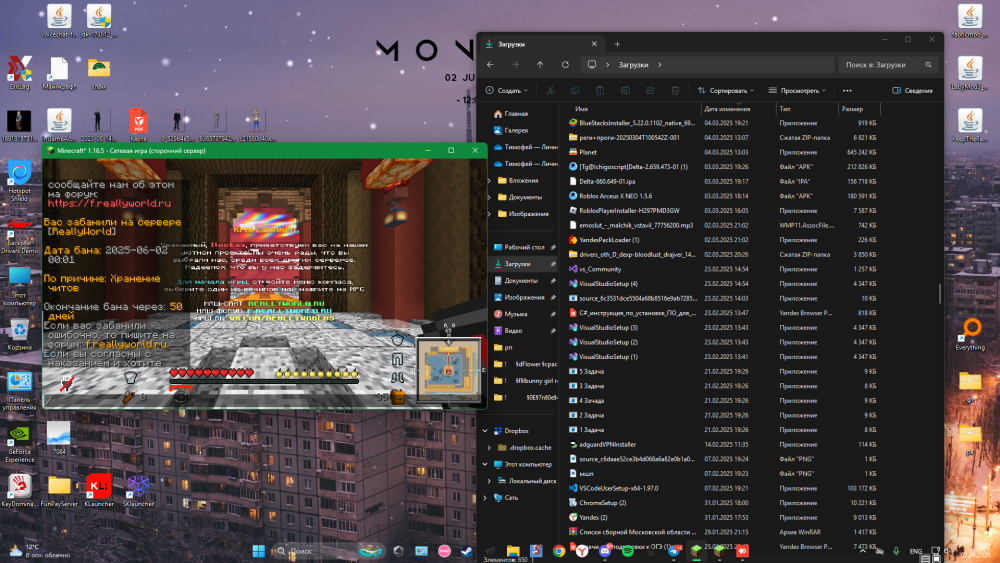Open the jdk-17.0.12 installer on desktop
The height and width of the screenshot is (563, 1000).
(x=99, y=20)
